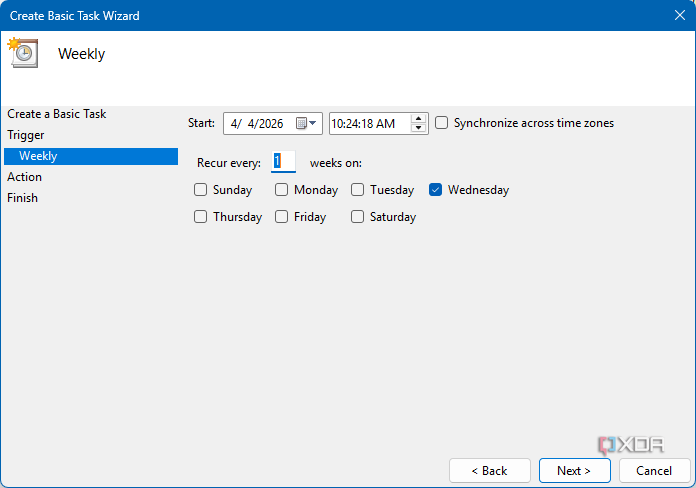Enable Synchronize across time zones
696x488 pixels.
coord(441,123)
